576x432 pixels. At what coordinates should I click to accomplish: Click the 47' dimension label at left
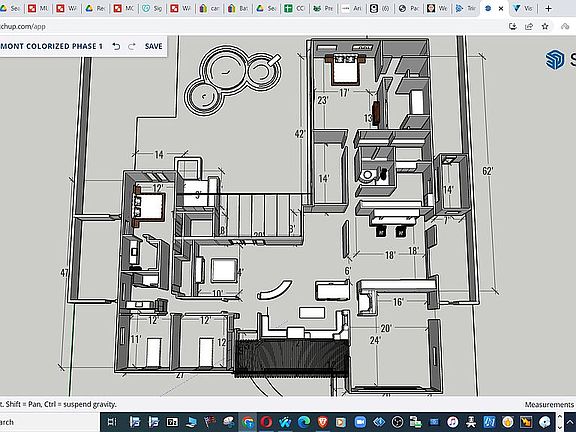65,273
